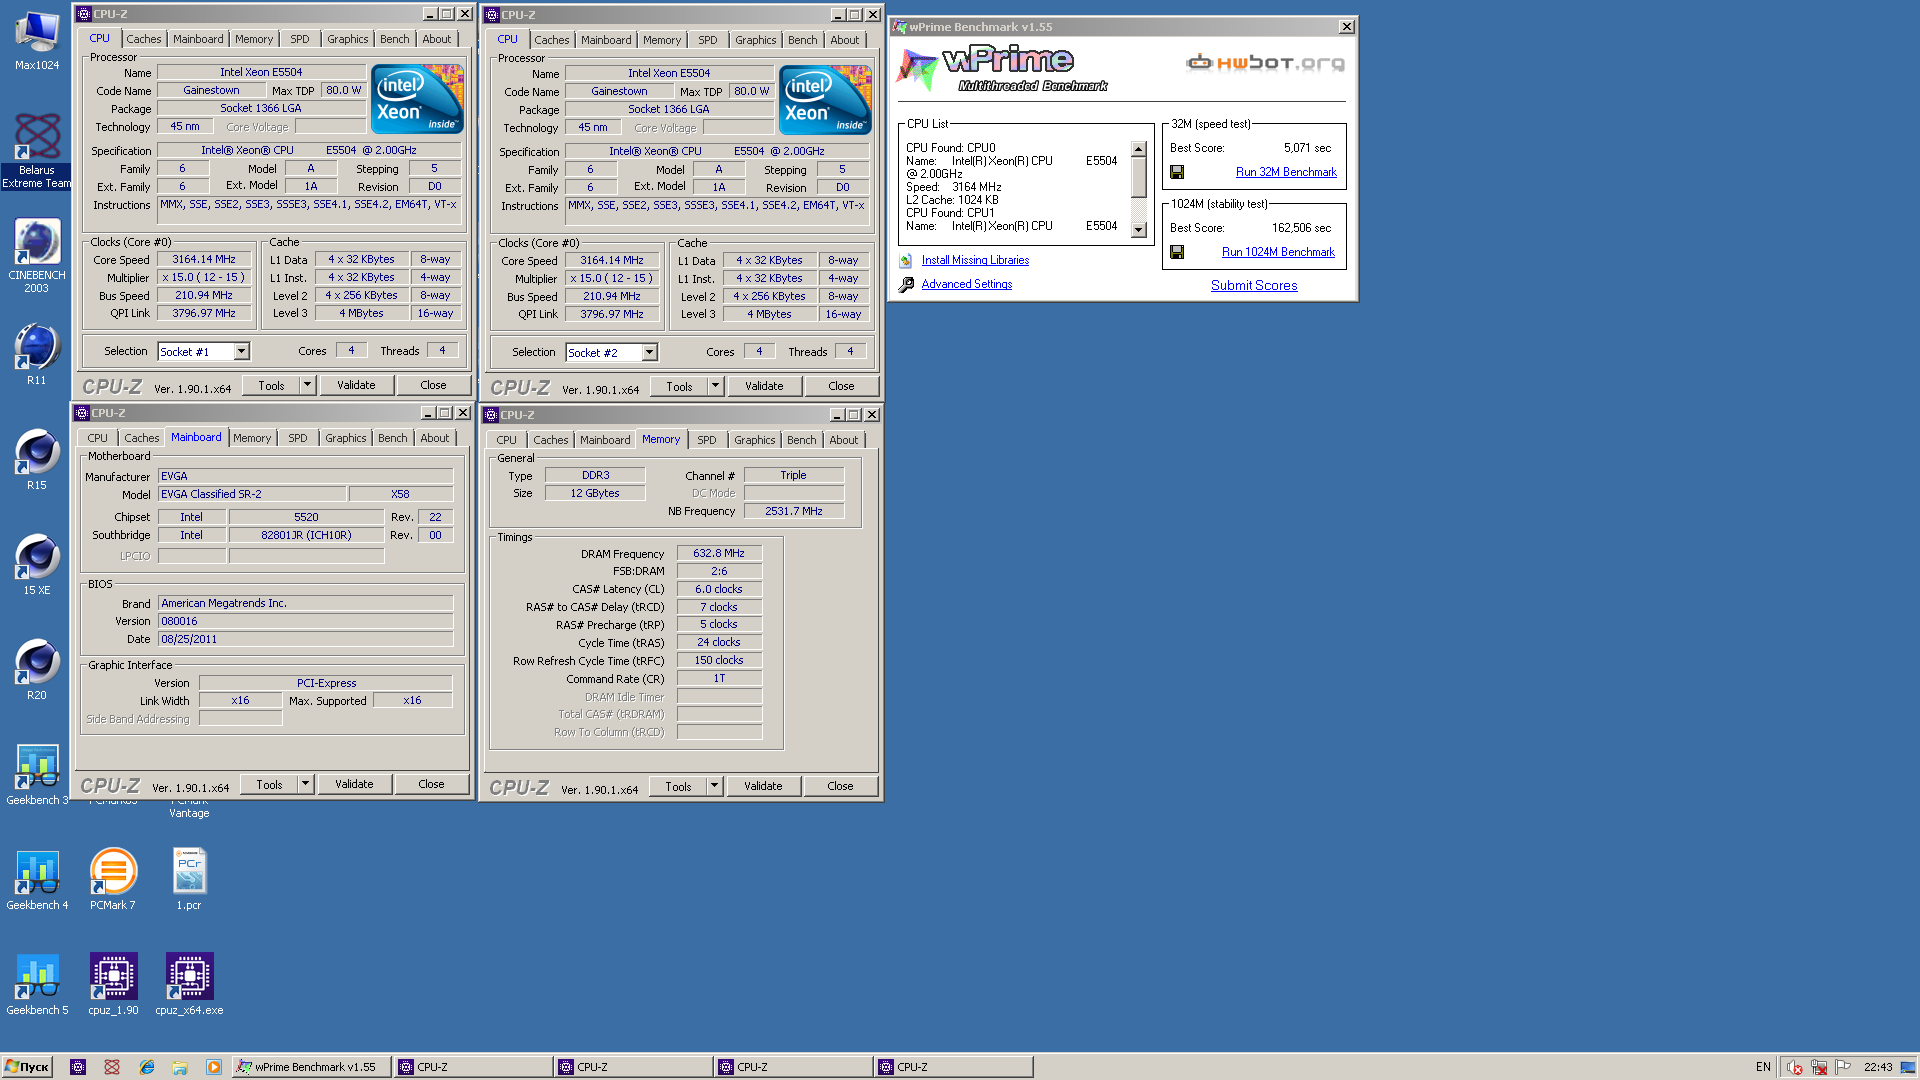Switch to SPD tab in Socket #2 CPU-Z
The height and width of the screenshot is (1080, 1920).
(x=708, y=40)
